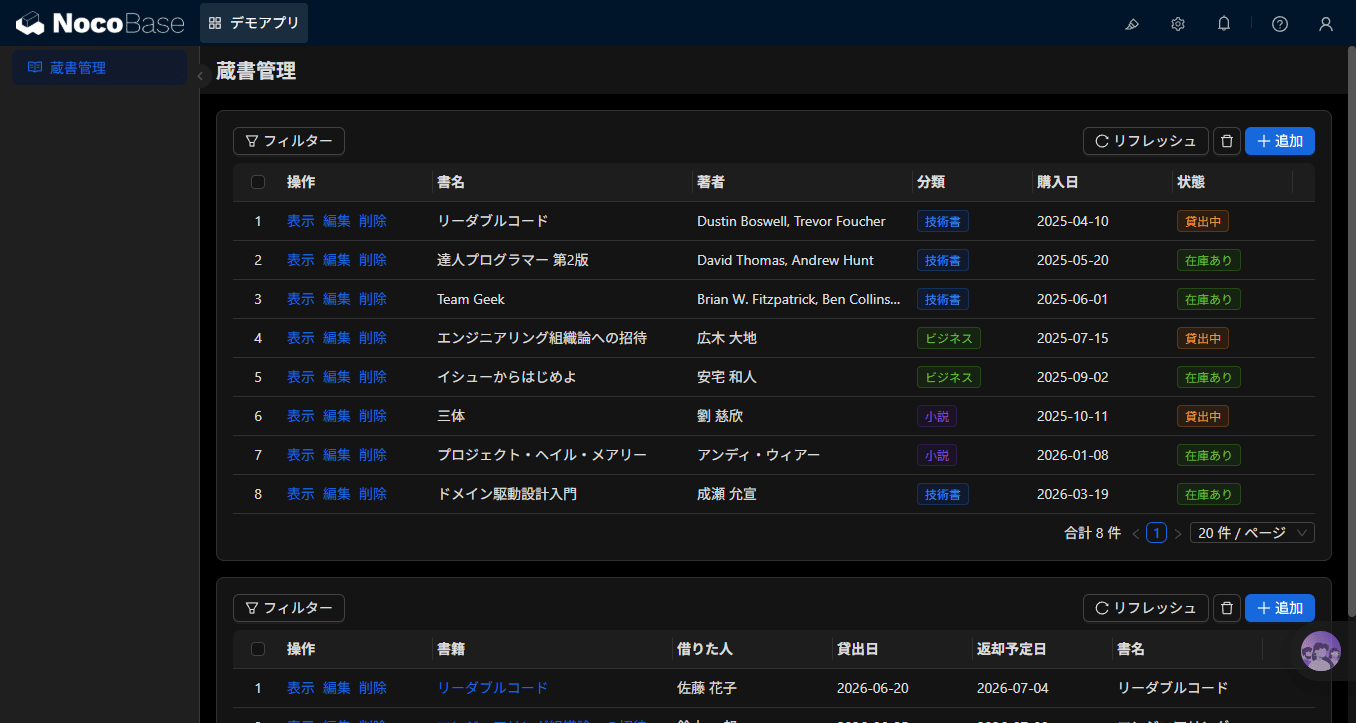Click trash delete icon in books table
The image size is (1356, 723).
click(x=1227, y=141)
